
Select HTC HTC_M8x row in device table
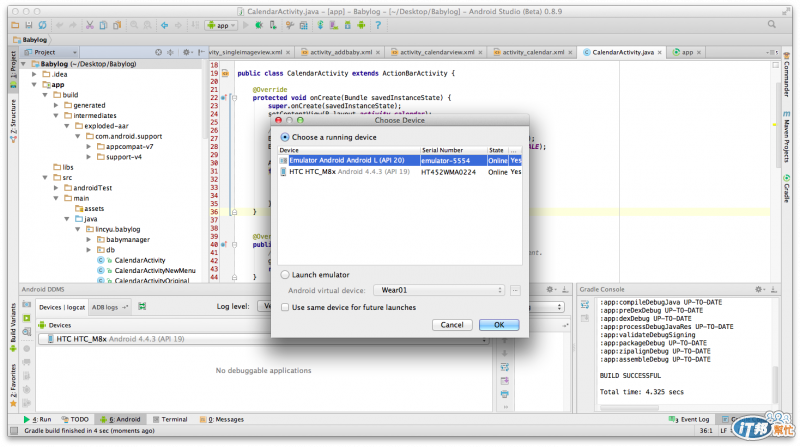400,172
